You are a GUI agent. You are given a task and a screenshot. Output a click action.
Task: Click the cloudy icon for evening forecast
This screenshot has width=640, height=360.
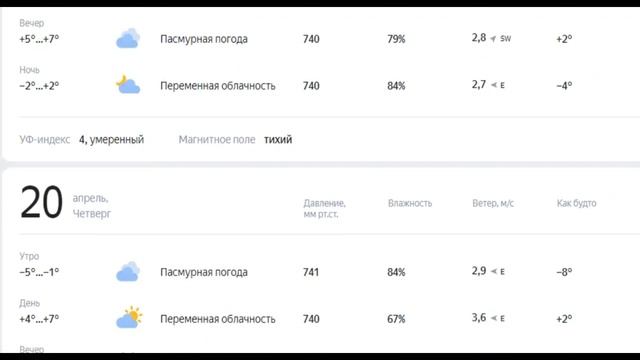pyautogui.click(x=128, y=38)
